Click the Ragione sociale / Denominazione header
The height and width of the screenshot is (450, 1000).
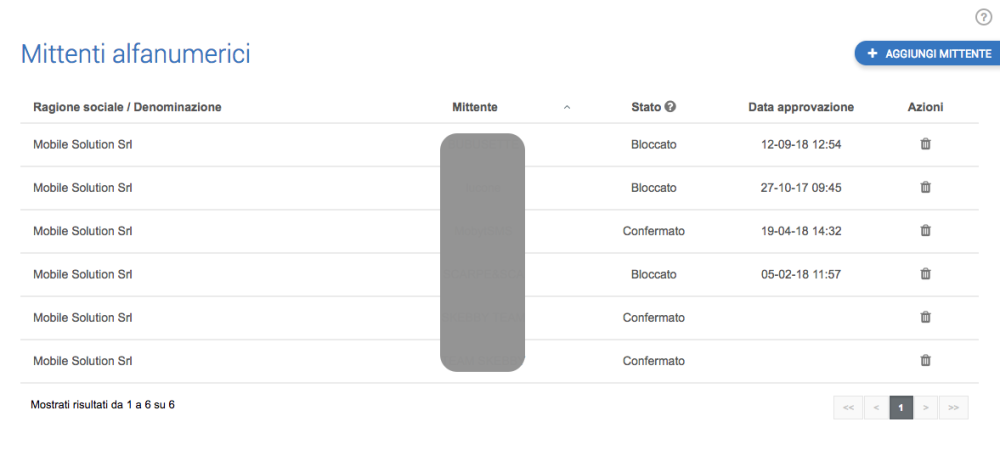click(127, 107)
